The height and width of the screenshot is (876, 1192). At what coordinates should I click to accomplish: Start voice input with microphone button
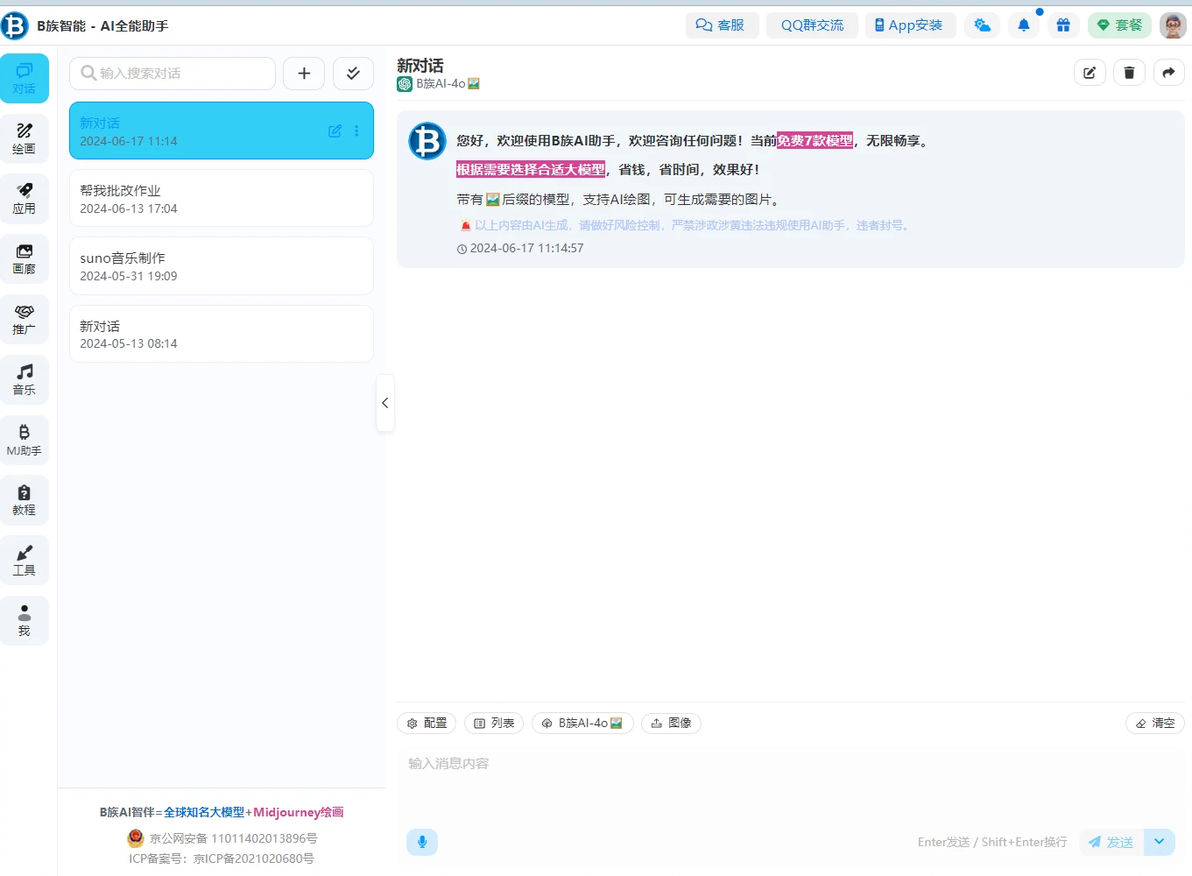tap(422, 842)
